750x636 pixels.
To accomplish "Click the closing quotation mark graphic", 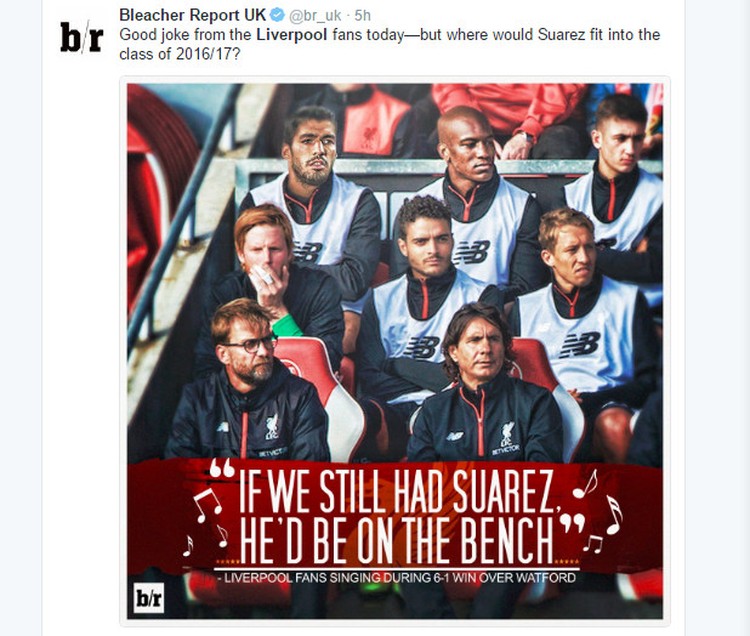I will [573, 524].
